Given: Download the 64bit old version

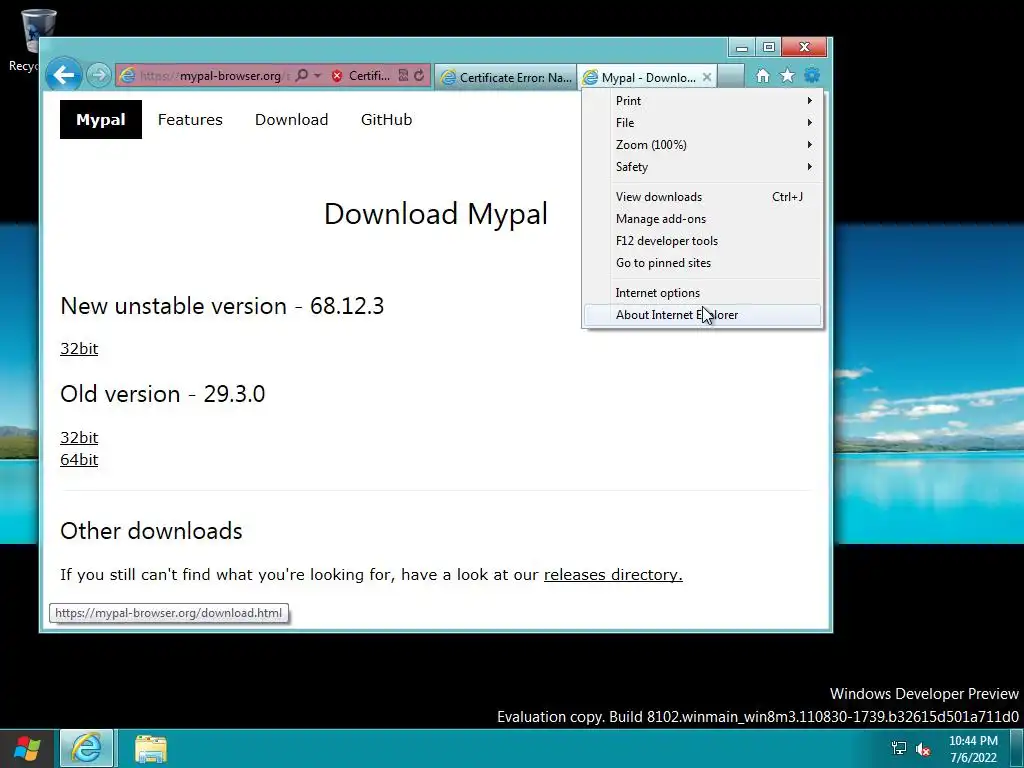Looking at the screenshot, I should click(79, 460).
